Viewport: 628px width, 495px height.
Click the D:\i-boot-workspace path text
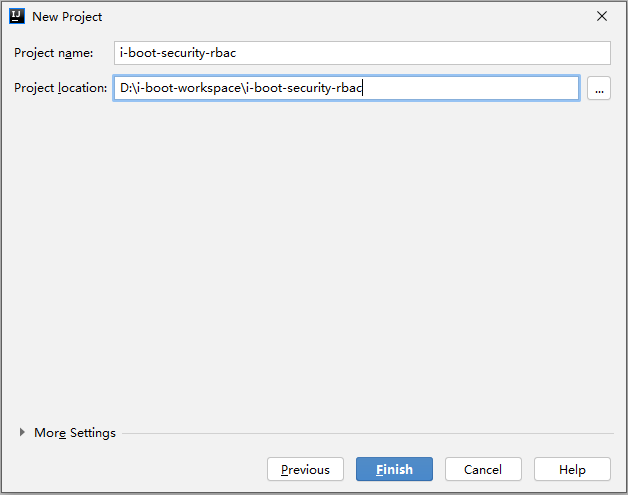(180, 89)
